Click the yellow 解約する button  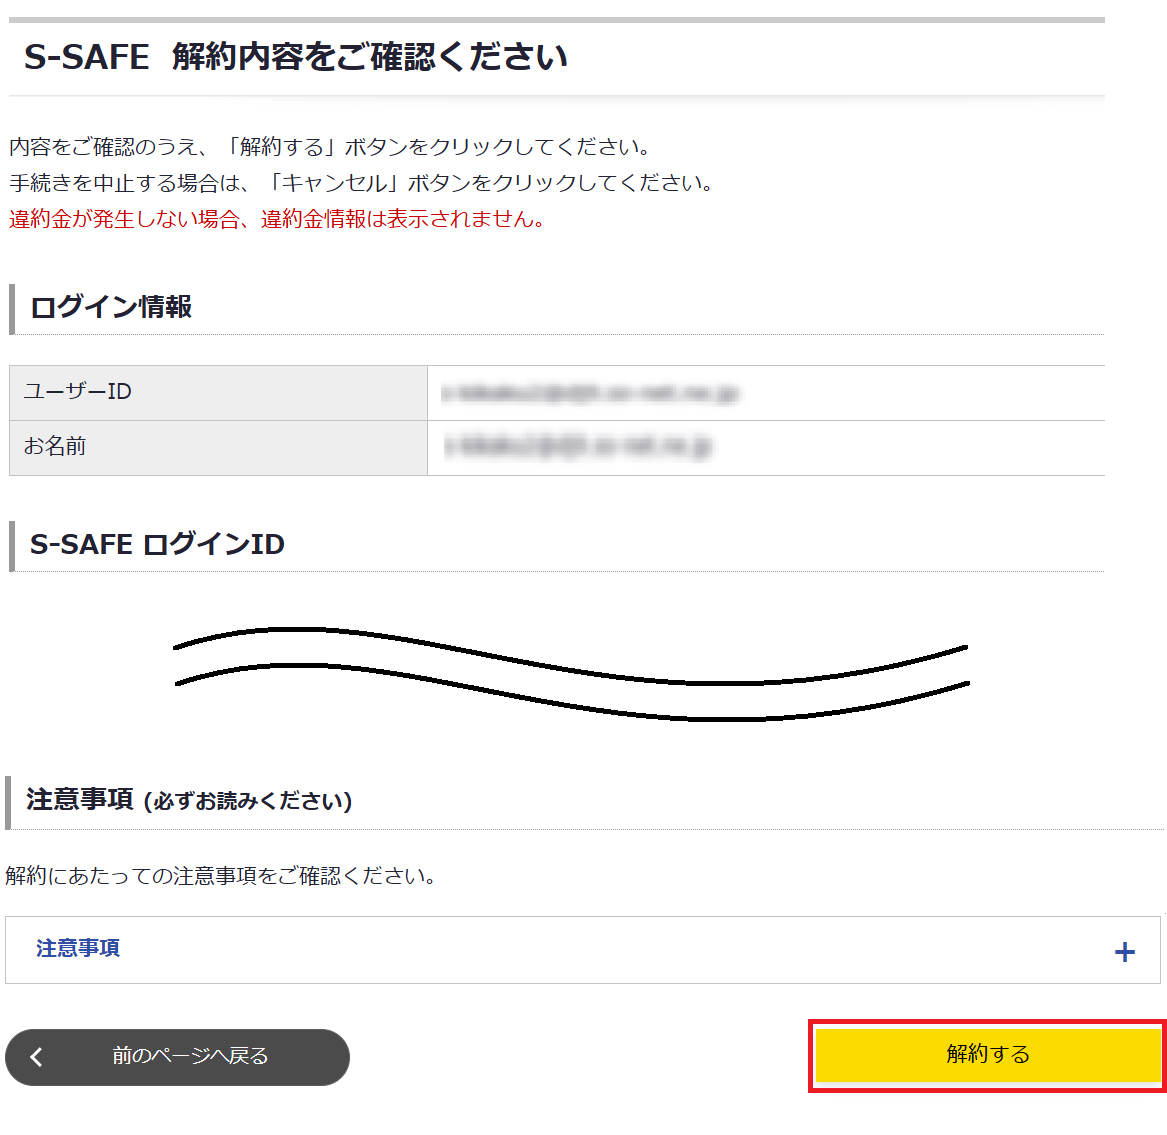tap(987, 1055)
